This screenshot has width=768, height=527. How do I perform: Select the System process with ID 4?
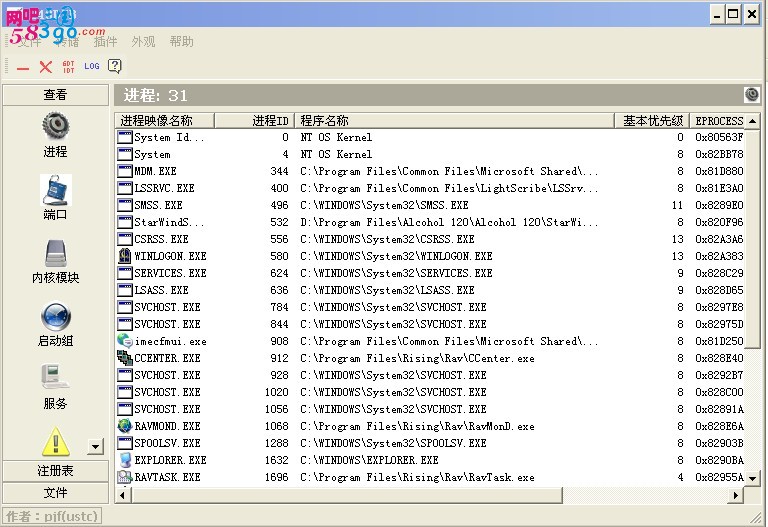pos(430,154)
